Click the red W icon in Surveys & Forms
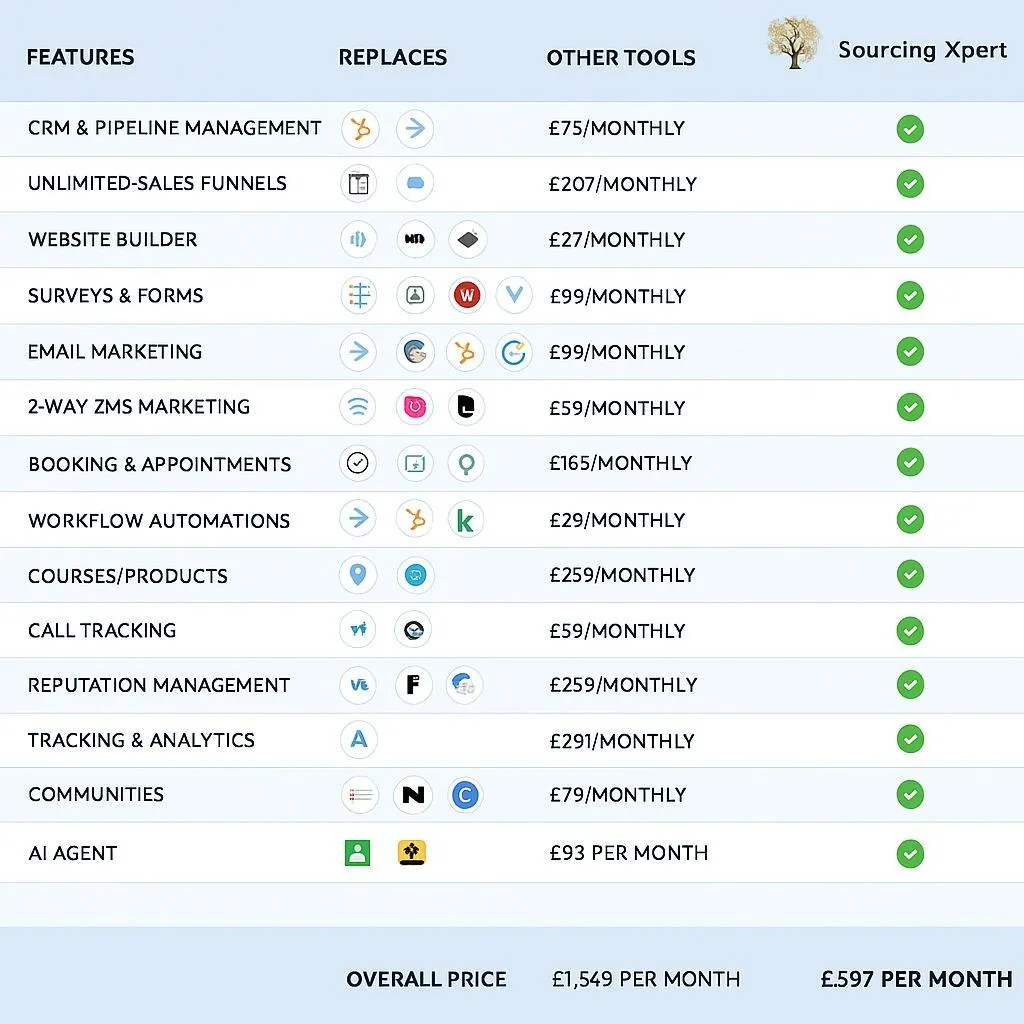Image resolution: width=1024 pixels, height=1024 pixels. 467,295
